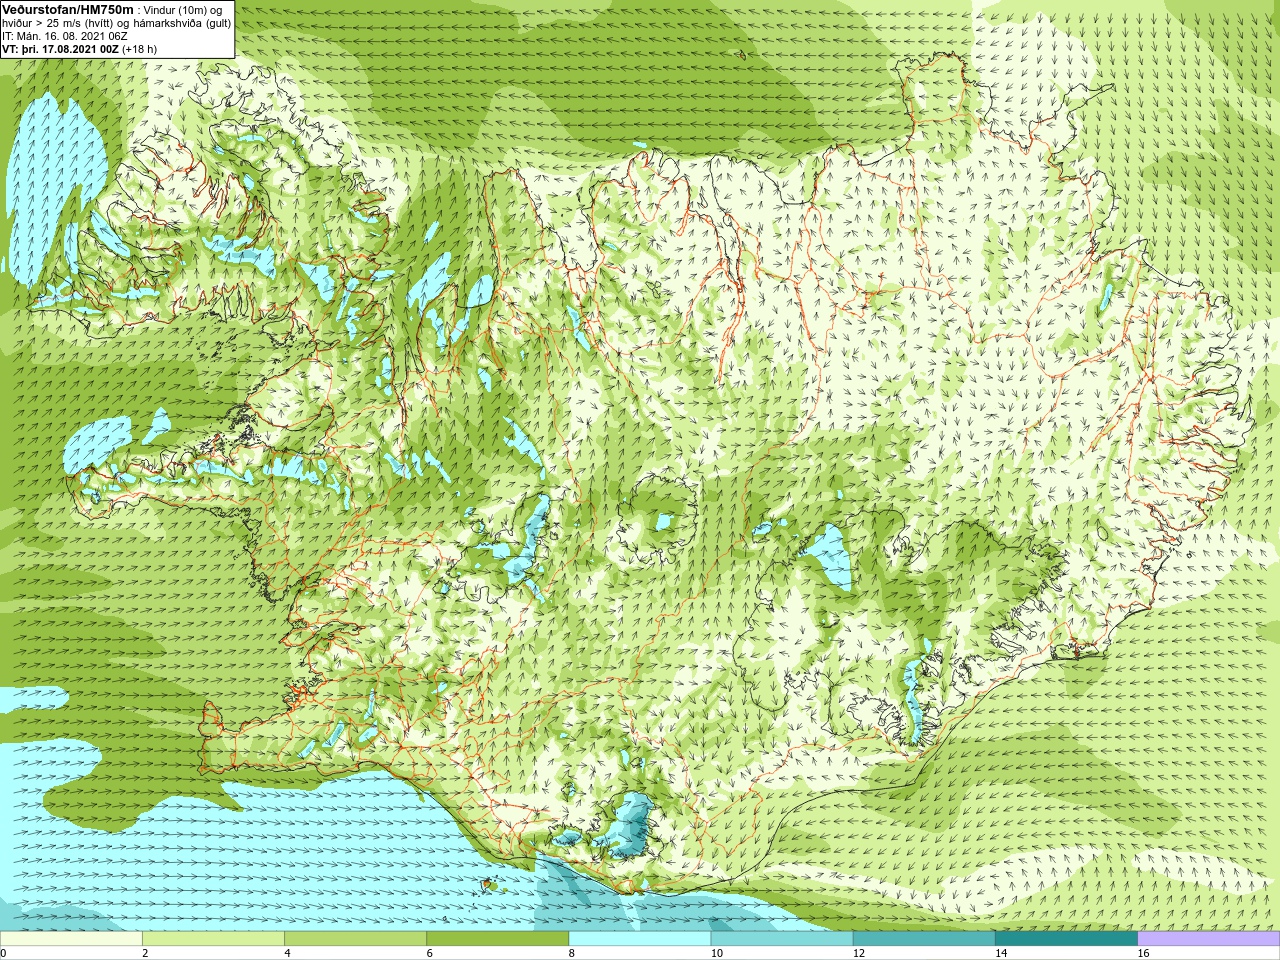Click the light cyan 8–10 m/s legend swatch
Viewport: 1280px width, 960px height.
tap(640, 939)
